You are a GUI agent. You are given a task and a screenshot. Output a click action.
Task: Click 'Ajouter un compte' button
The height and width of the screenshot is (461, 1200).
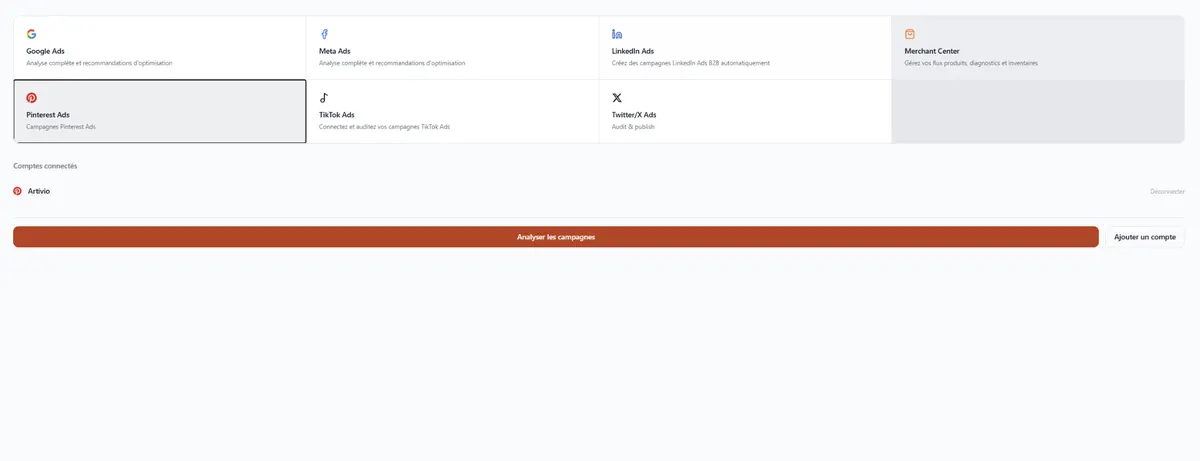(x=1145, y=237)
